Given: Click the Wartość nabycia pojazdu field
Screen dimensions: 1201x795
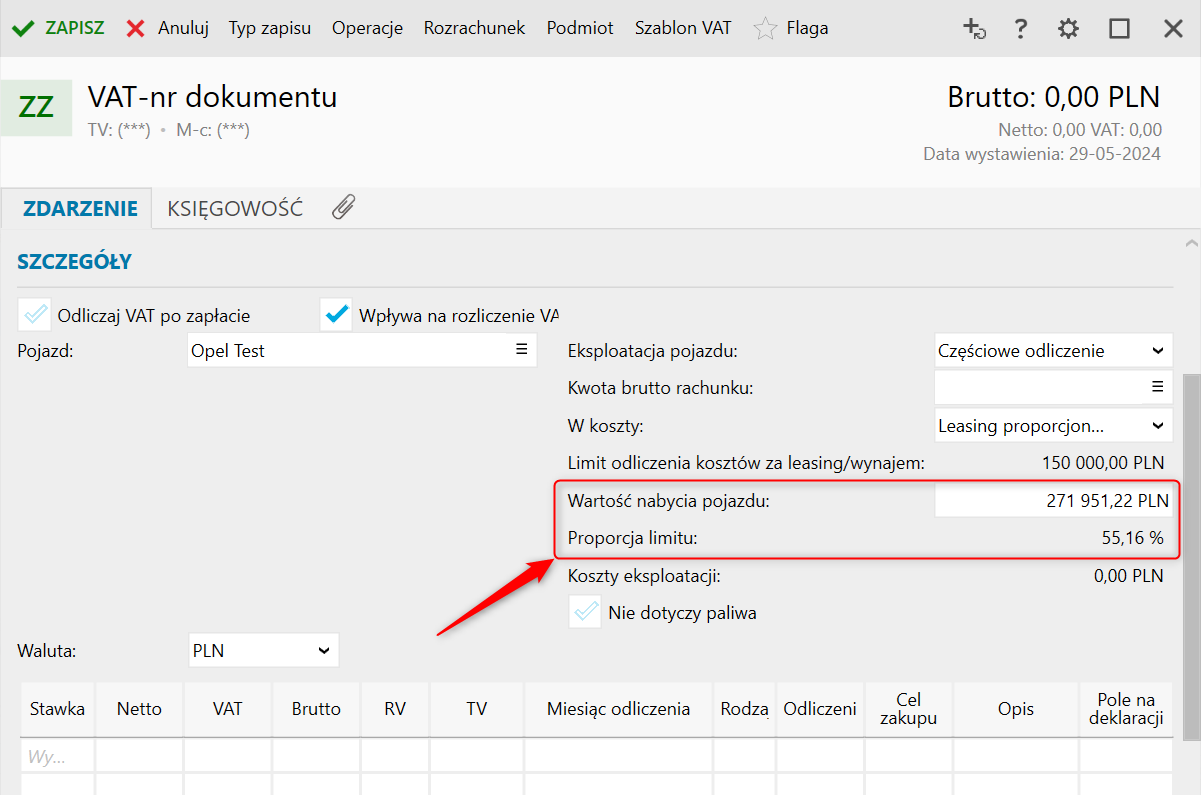Looking at the screenshot, I should (x=1052, y=500).
